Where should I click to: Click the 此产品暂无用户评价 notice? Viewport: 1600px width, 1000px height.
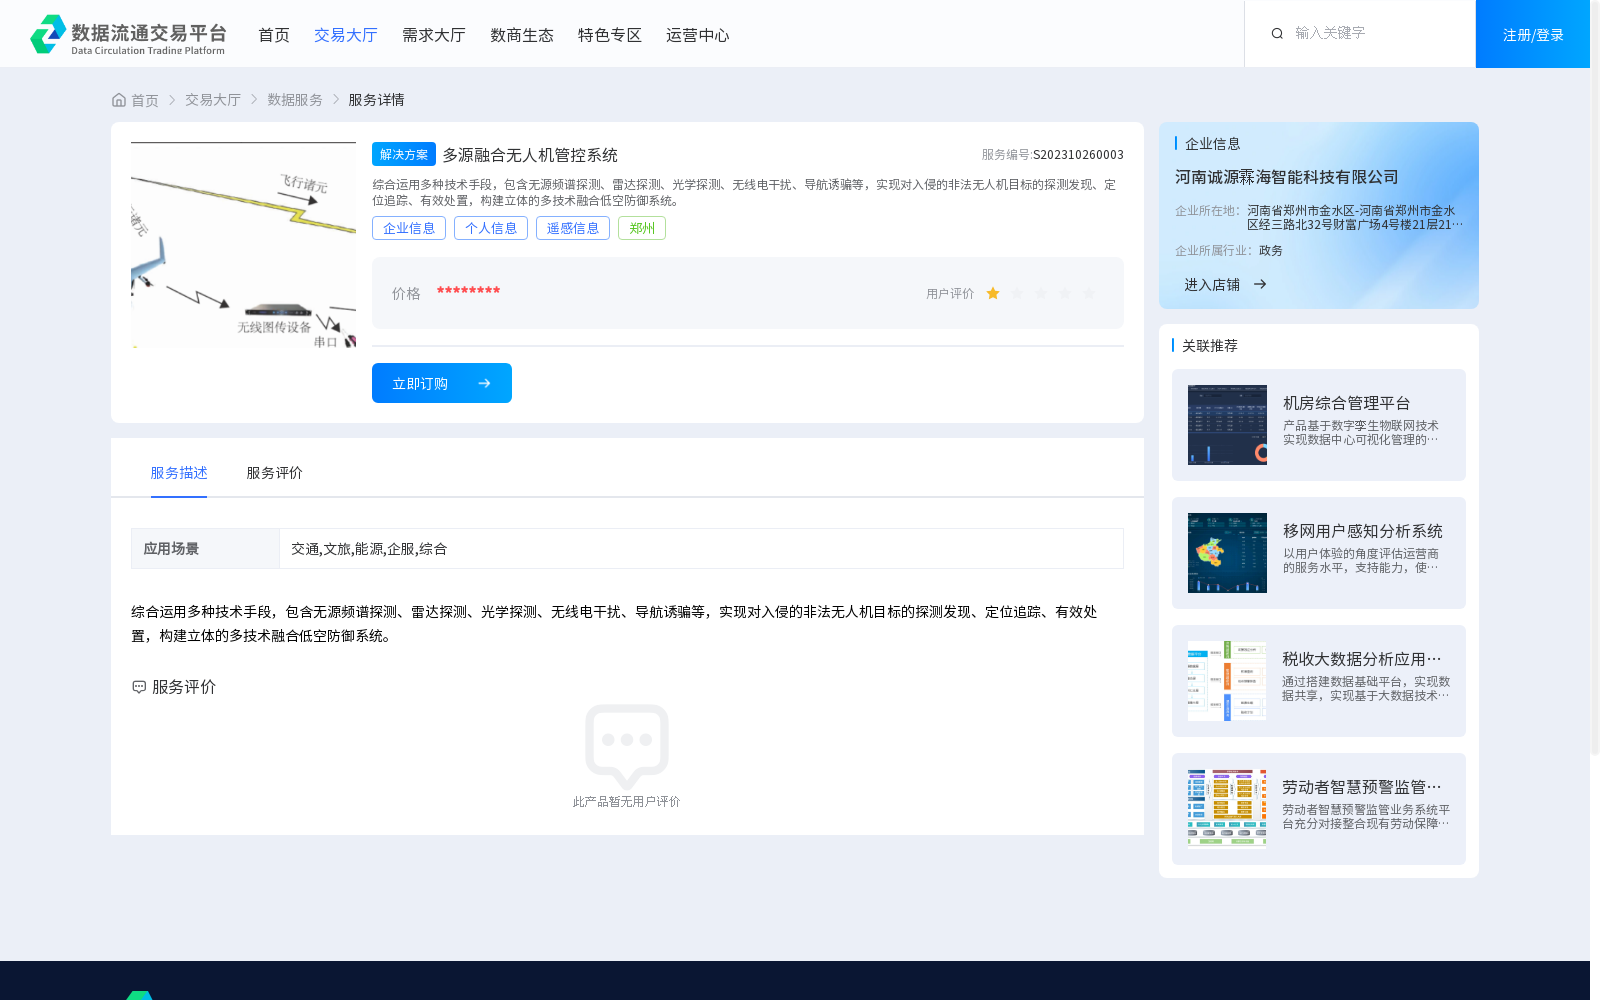tap(626, 802)
